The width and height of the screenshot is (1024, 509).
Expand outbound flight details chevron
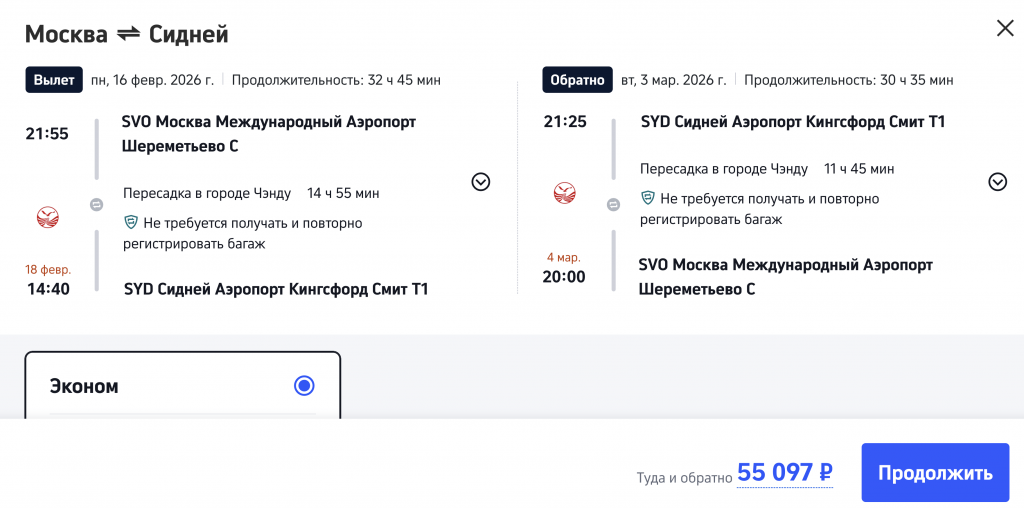(x=481, y=181)
